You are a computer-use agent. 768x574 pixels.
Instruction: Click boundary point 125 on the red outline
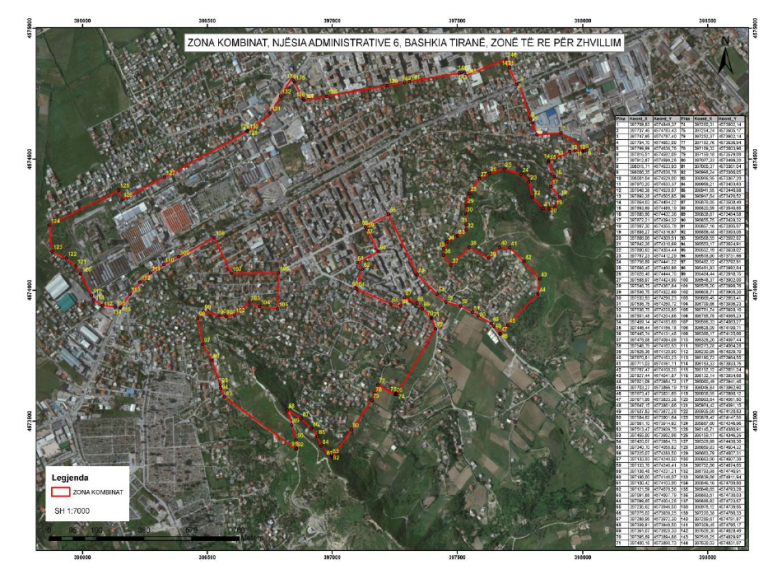(125, 187)
